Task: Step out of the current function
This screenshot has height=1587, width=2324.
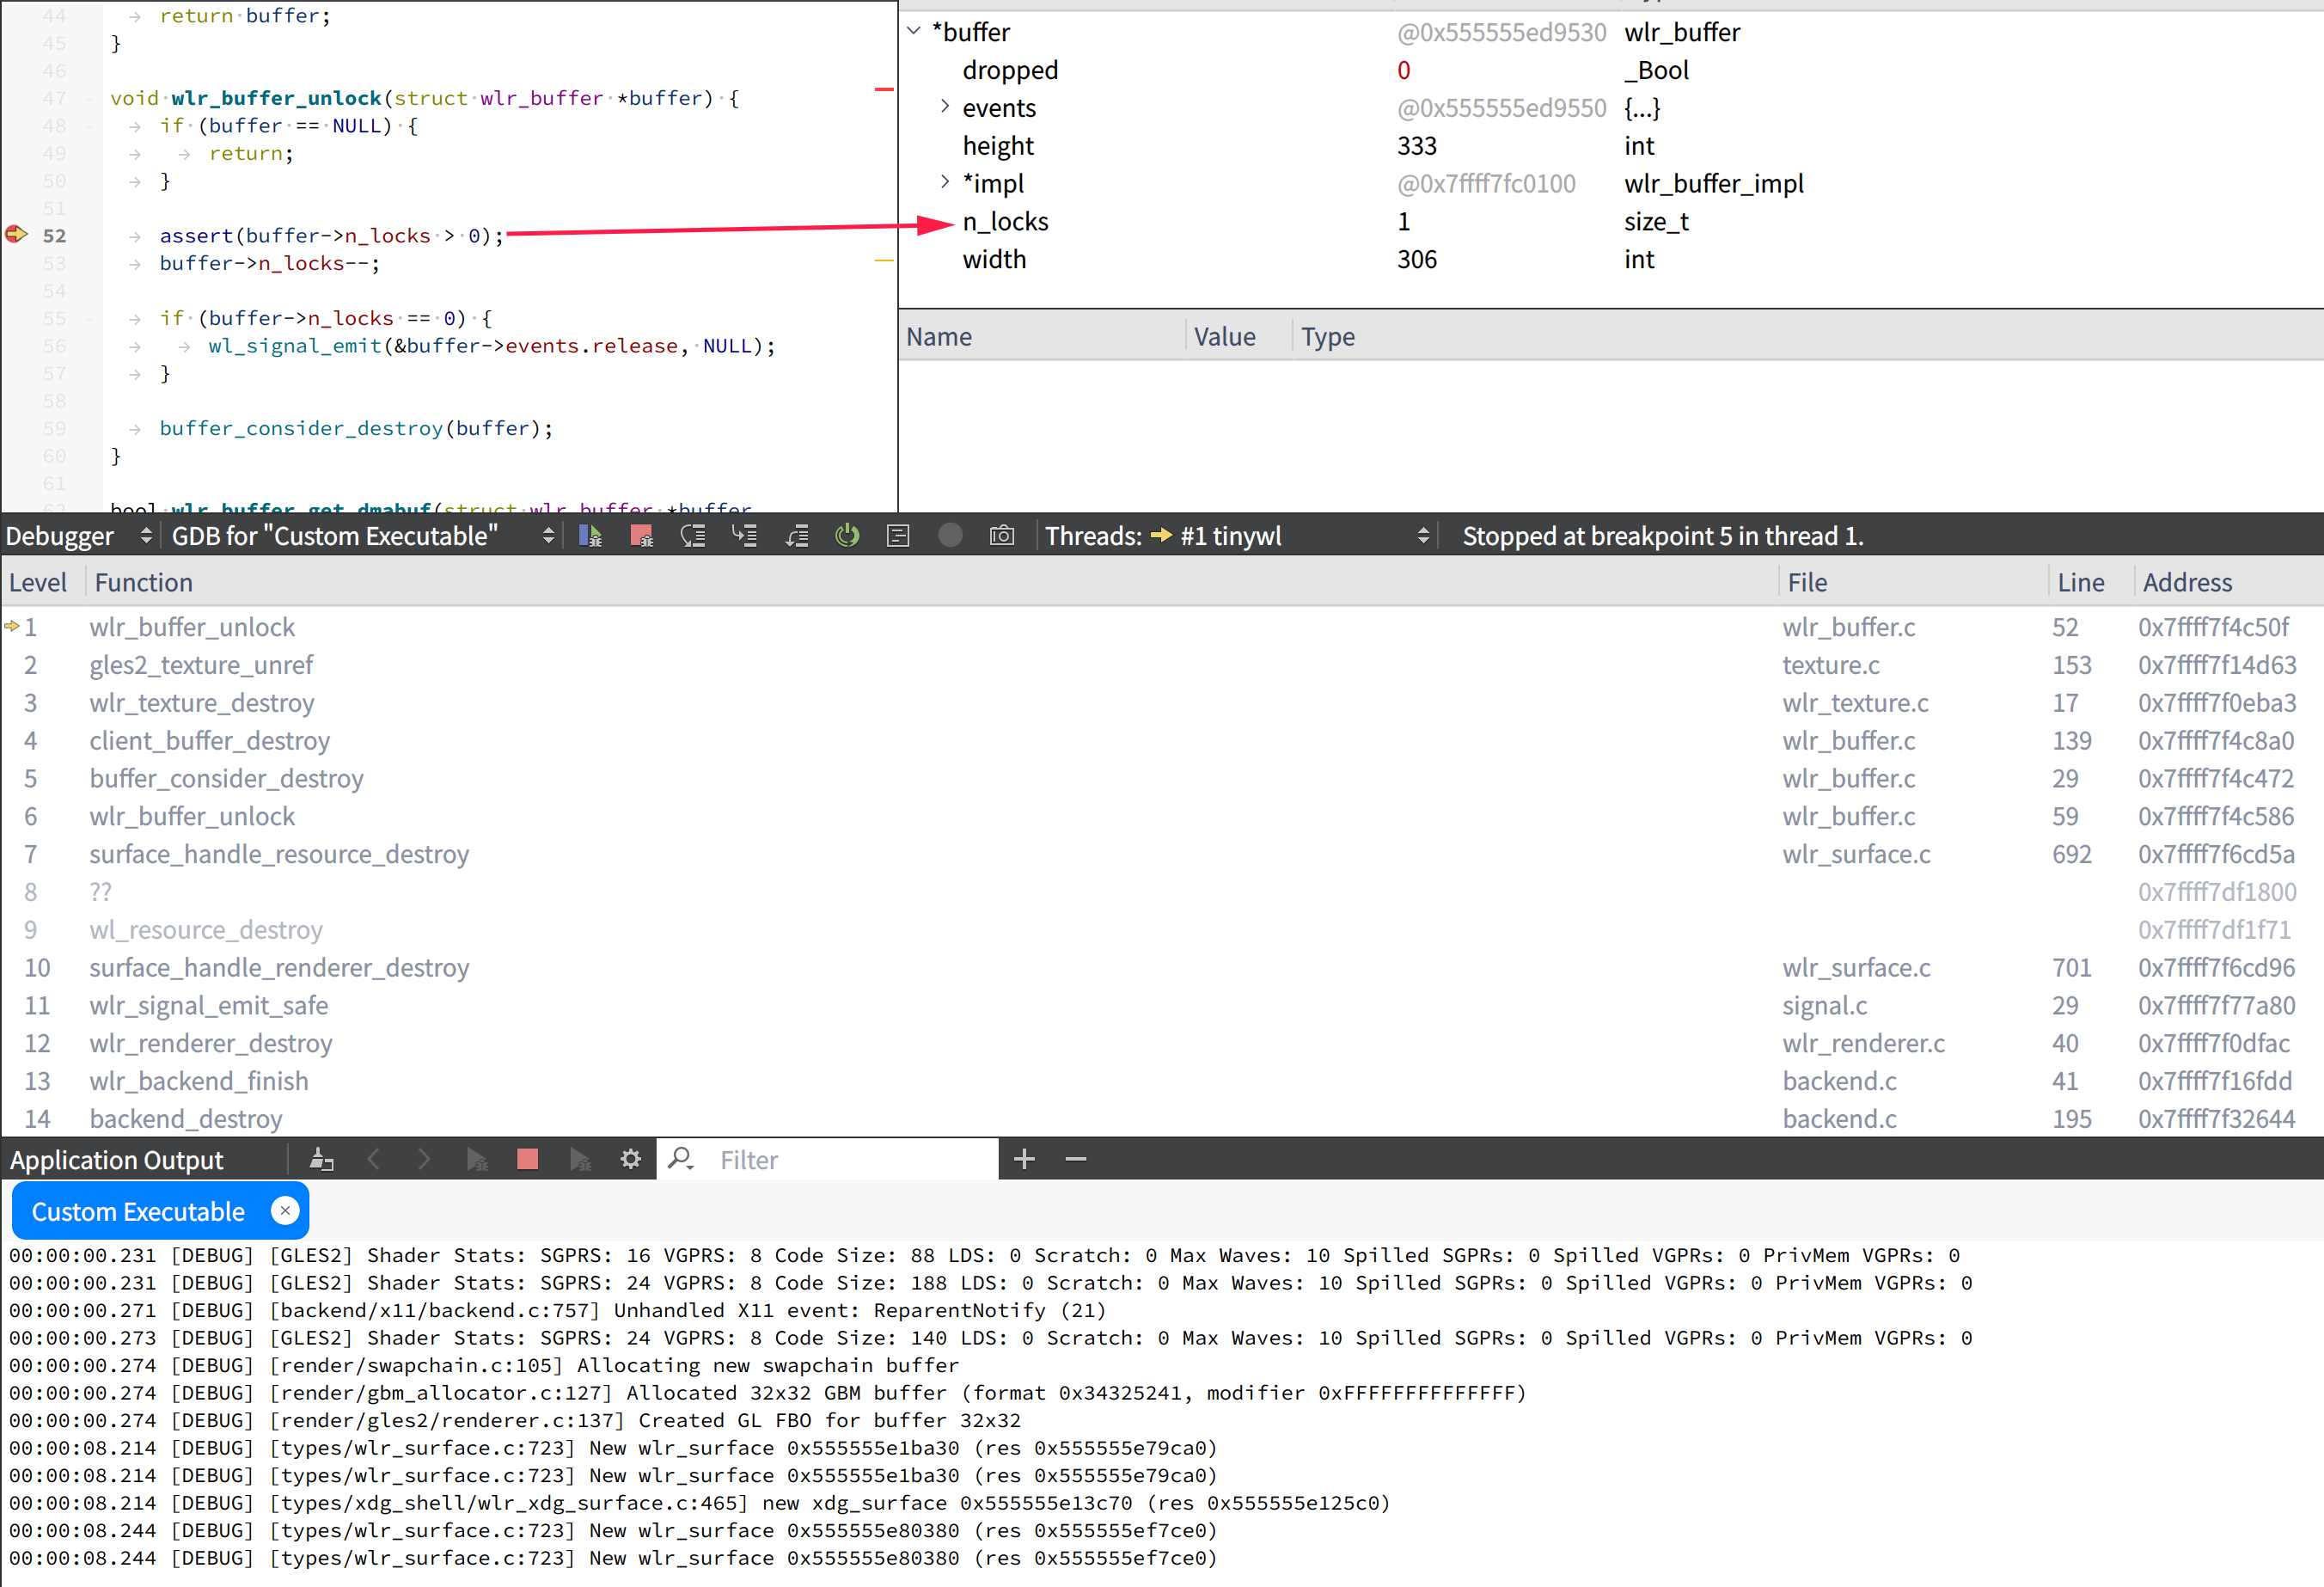Action: (x=797, y=535)
